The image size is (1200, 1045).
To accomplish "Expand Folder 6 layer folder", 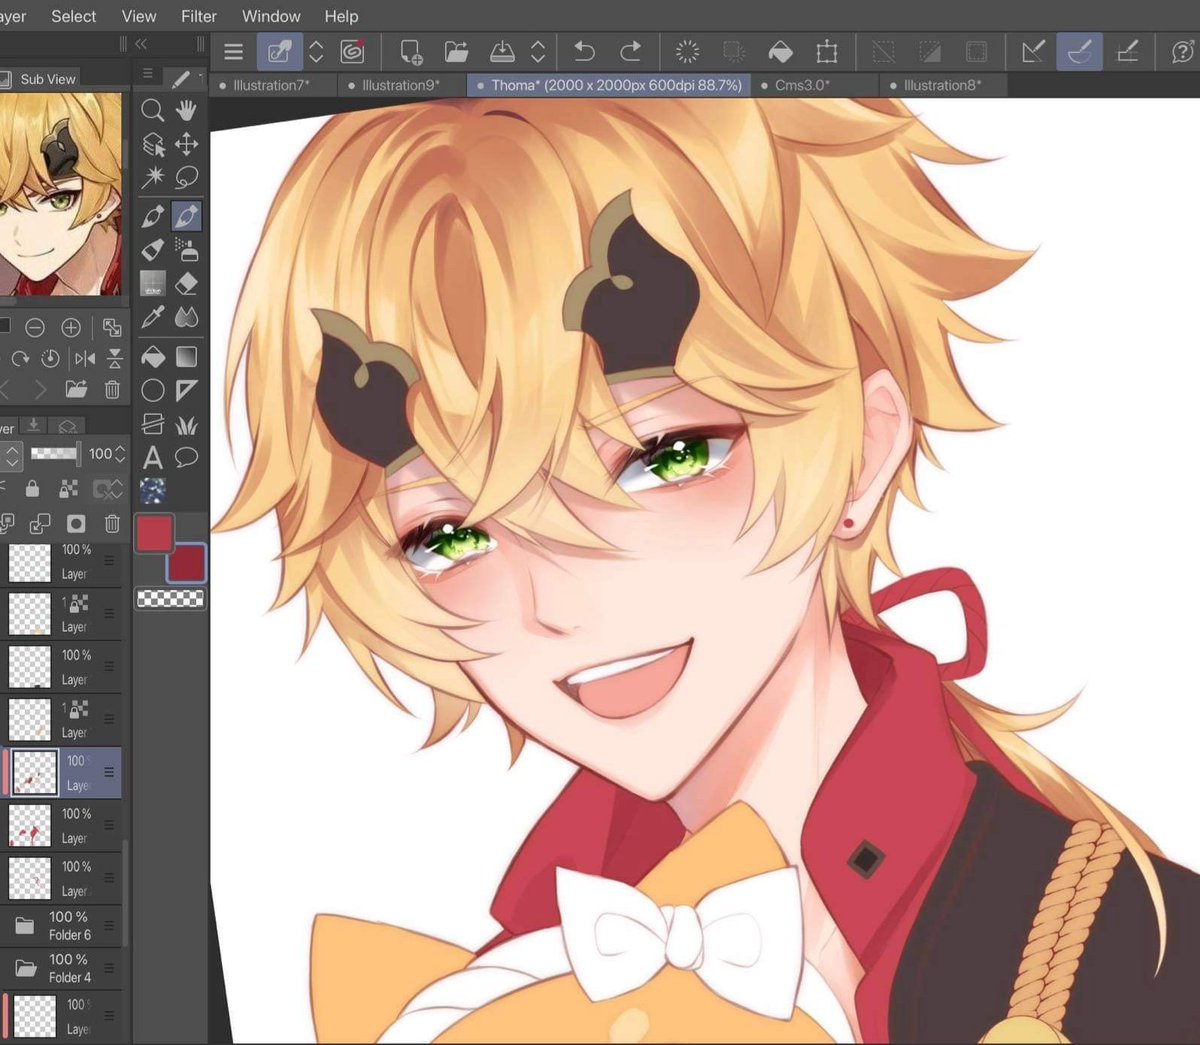I will pyautogui.click(x=25, y=926).
